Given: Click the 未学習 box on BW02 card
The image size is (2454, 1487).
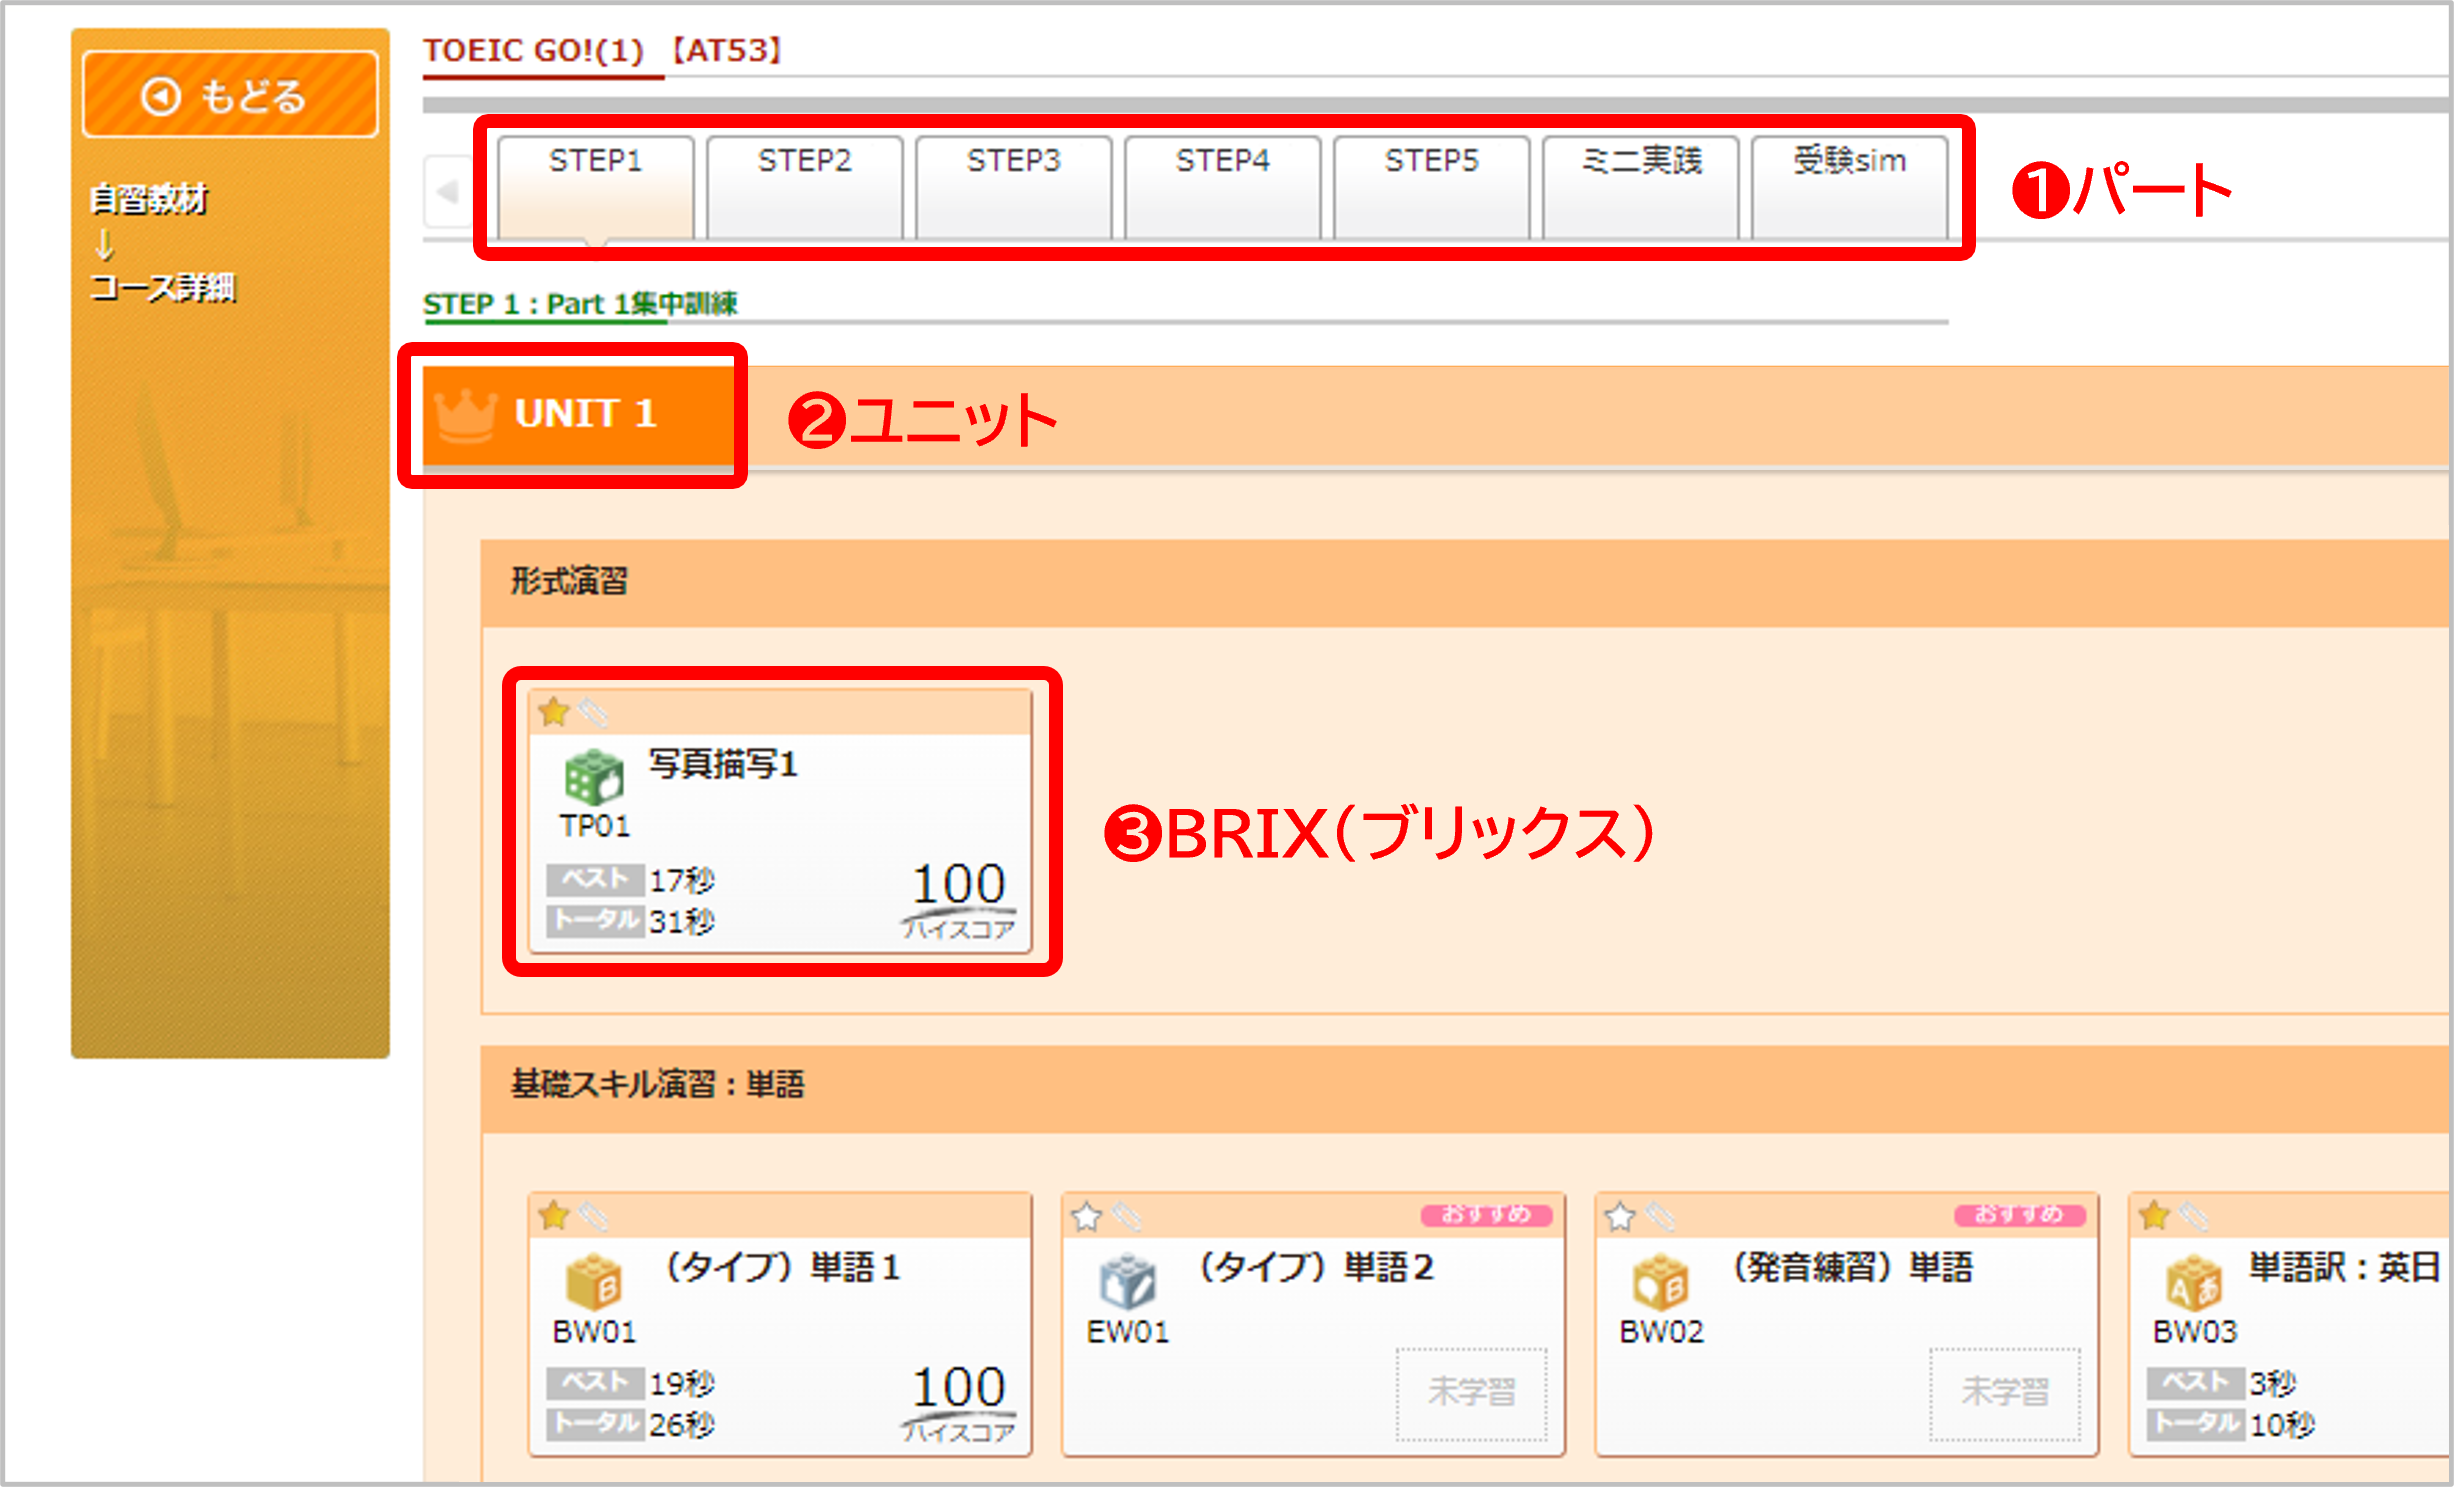Looking at the screenshot, I should [x=2005, y=1394].
